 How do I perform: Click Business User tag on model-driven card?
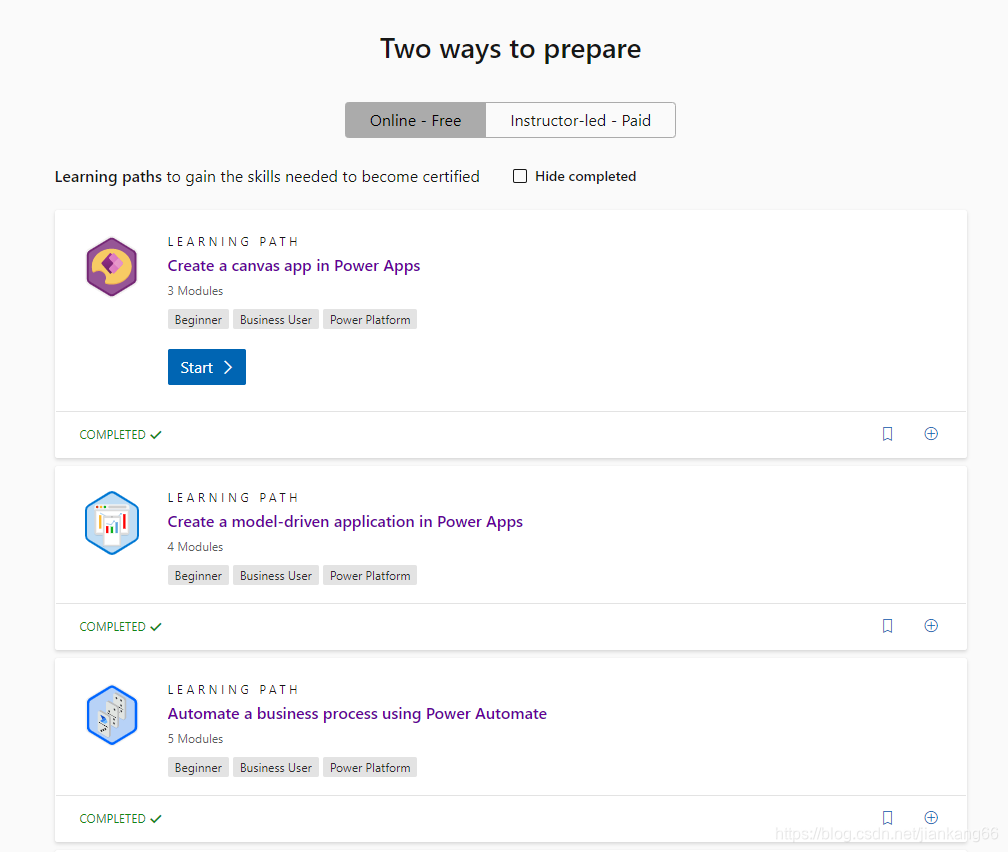(276, 576)
